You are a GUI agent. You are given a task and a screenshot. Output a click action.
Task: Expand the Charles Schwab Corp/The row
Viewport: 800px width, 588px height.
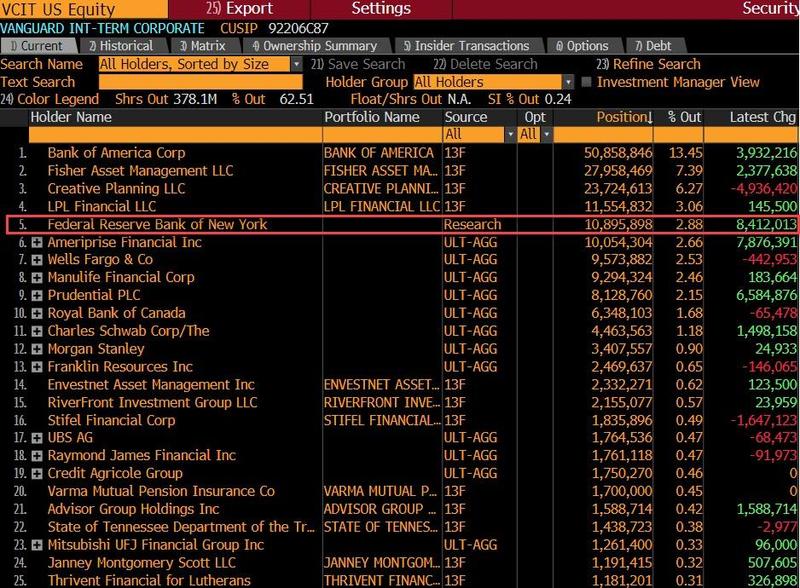click(x=37, y=331)
